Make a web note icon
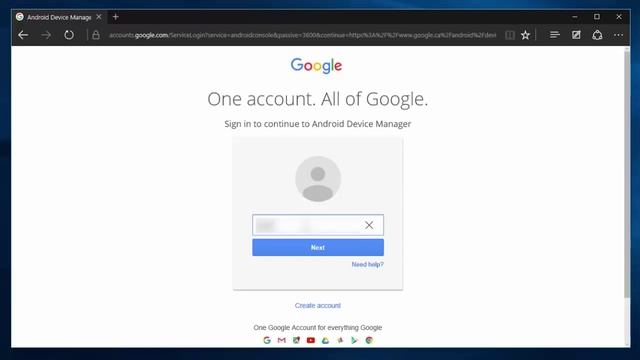This screenshot has height=360, width=640. tap(576, 35)
